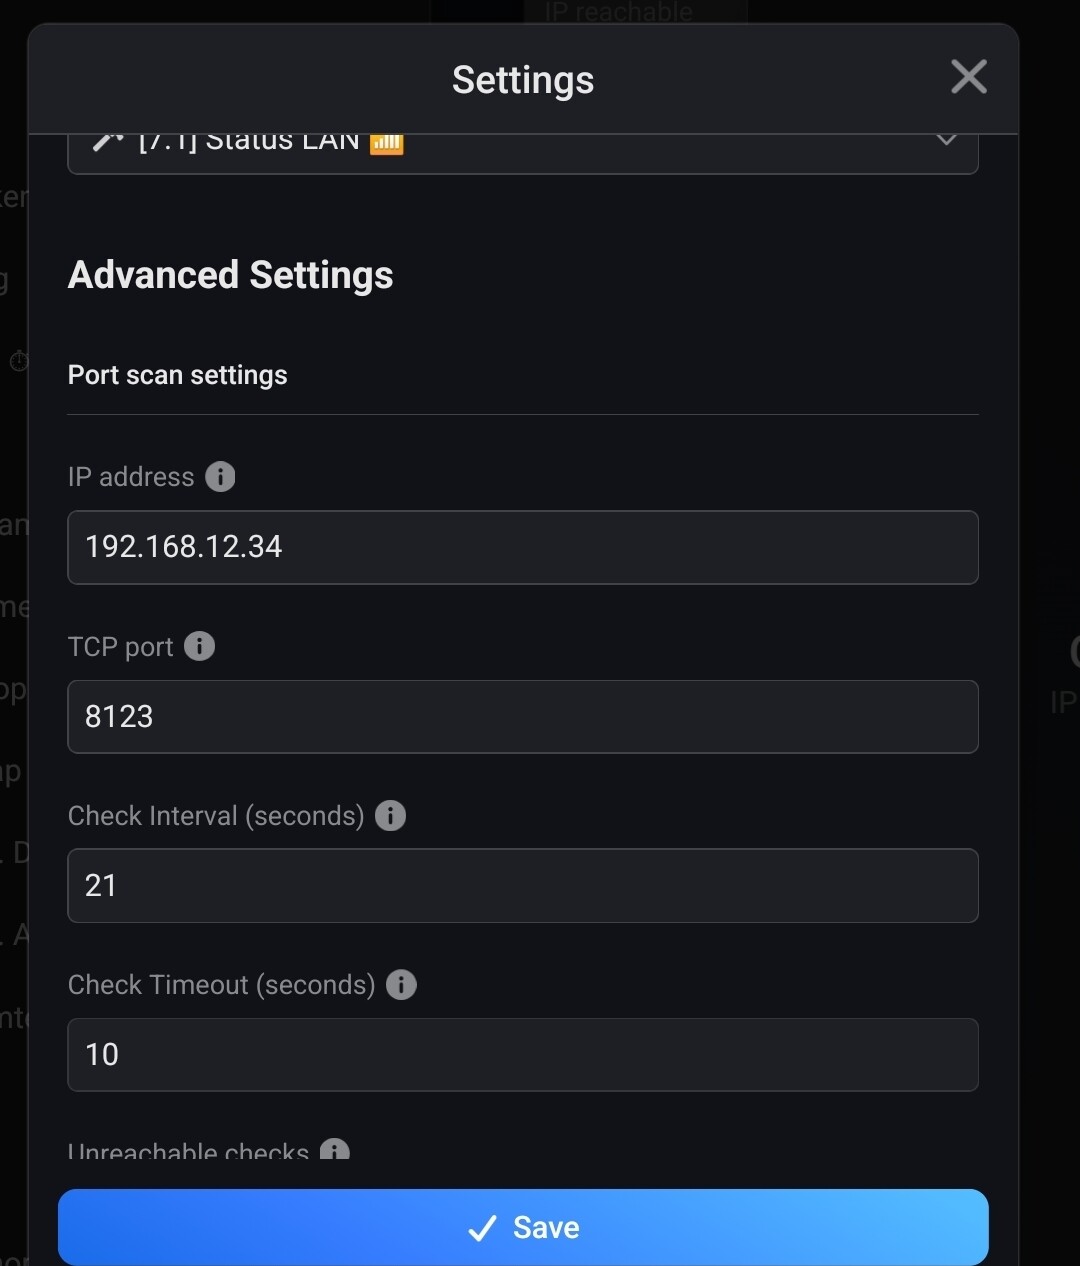Viewport: 1080px width, 1266px height.
Task: Click the TCP port field showing 8123
Action: click(x=522, y=716)
